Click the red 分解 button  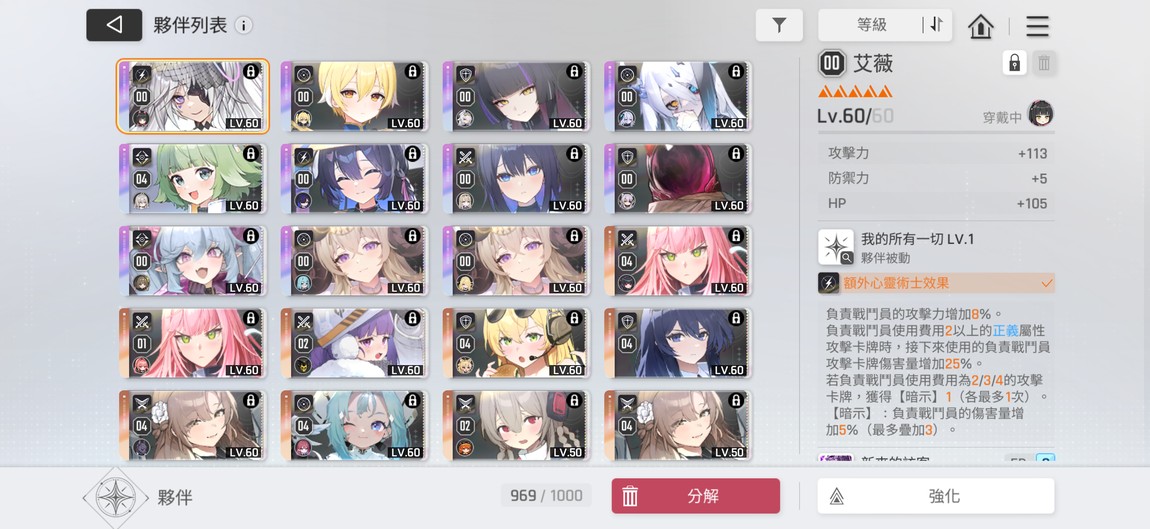(695, 496)
